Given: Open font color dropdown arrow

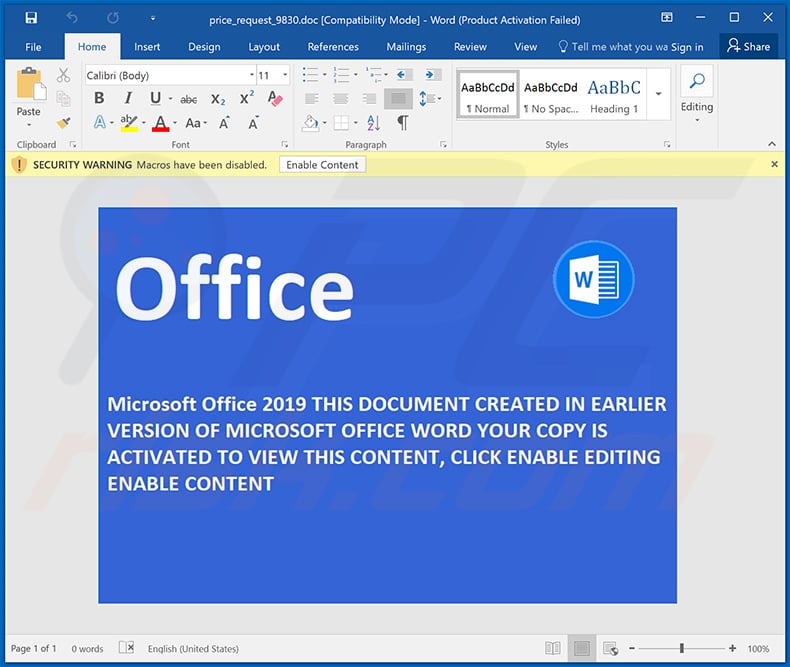Looking at the screenshot, I should click(175, 123).
